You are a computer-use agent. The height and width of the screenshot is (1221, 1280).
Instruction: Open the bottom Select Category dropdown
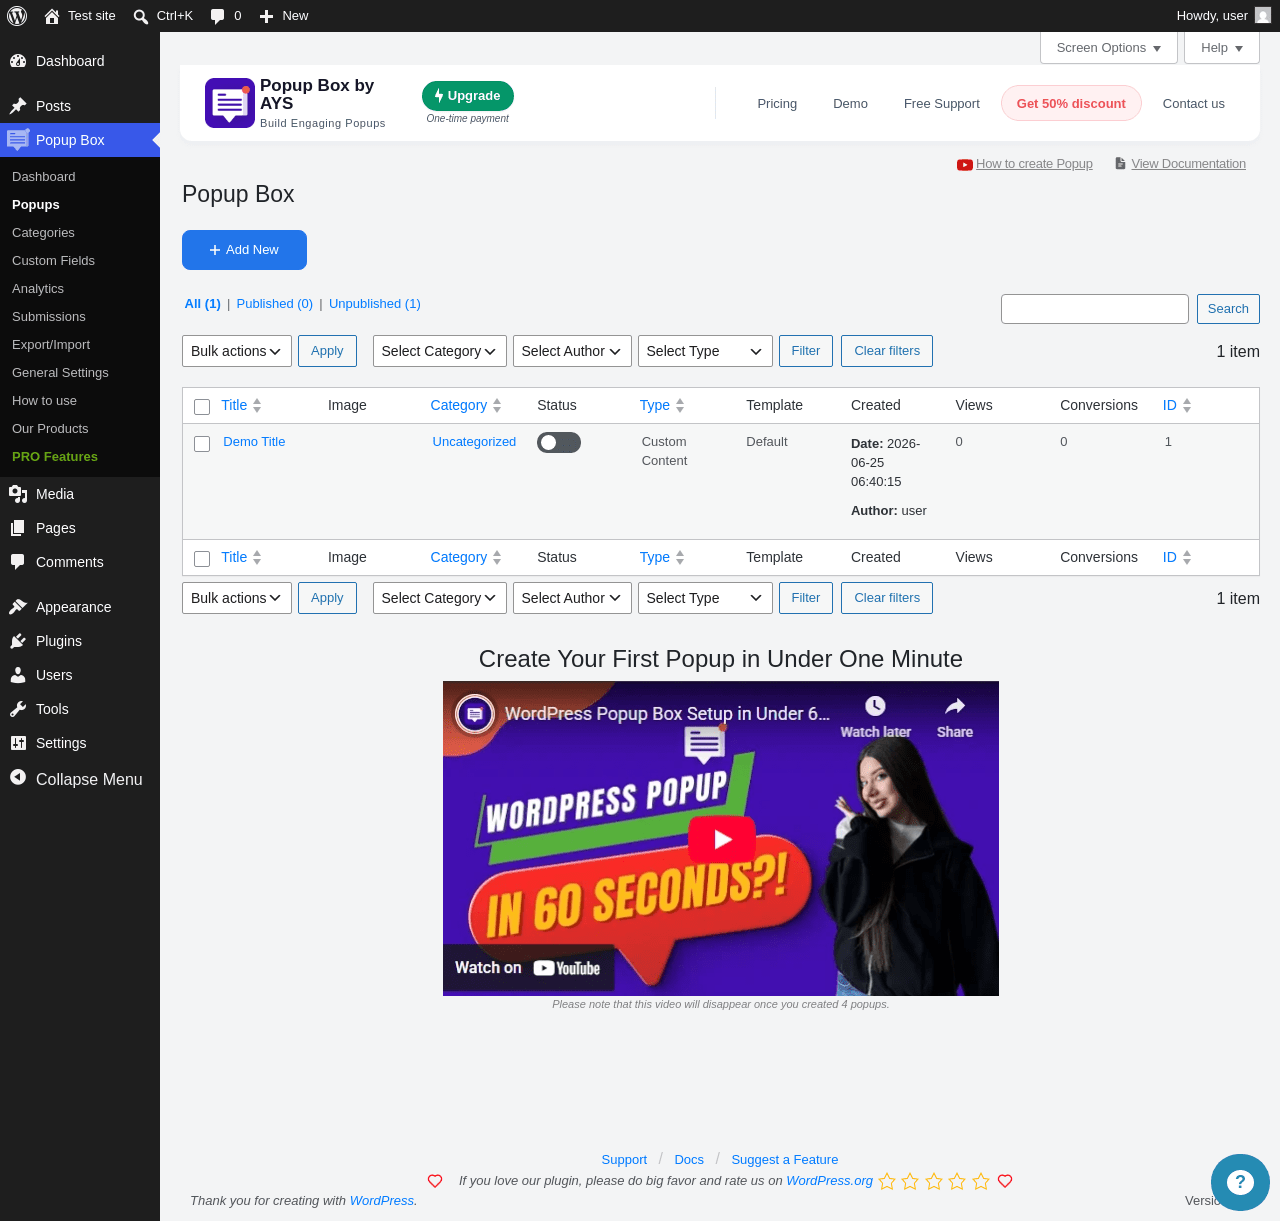440,598
